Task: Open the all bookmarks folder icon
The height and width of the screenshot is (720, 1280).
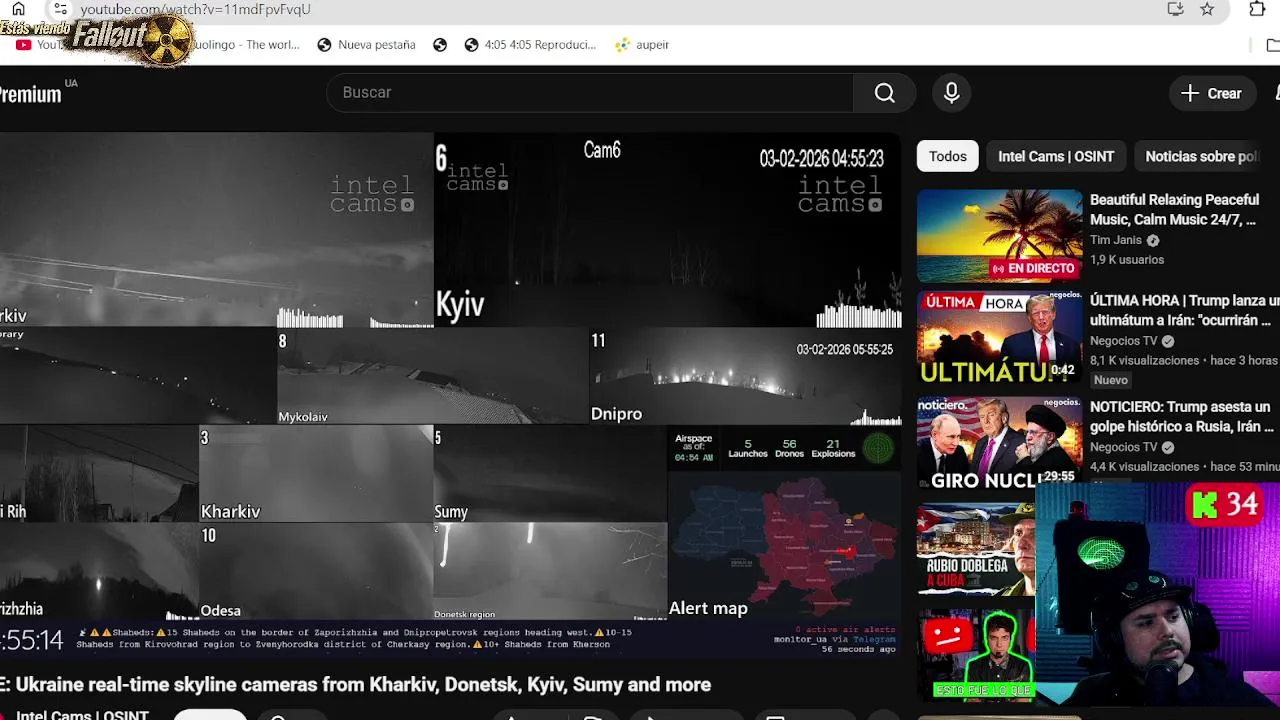Action: 1272,45
